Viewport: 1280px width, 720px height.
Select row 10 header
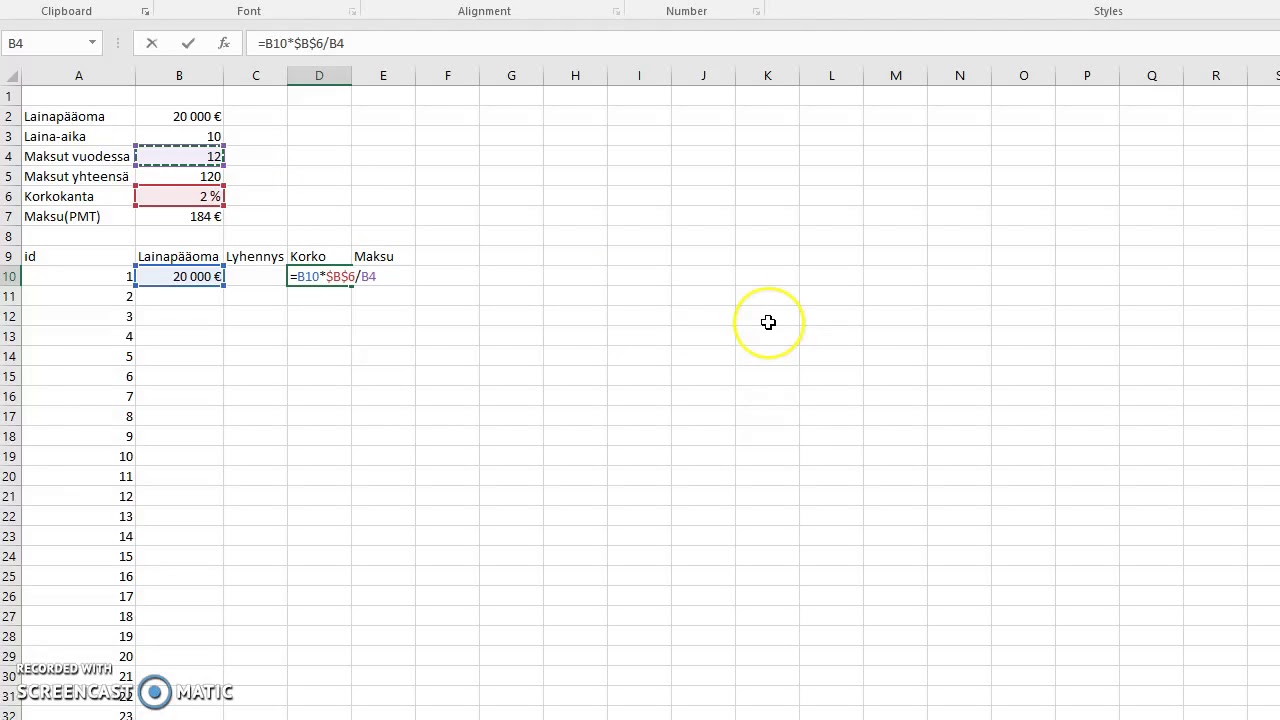[x=10, y=276]
